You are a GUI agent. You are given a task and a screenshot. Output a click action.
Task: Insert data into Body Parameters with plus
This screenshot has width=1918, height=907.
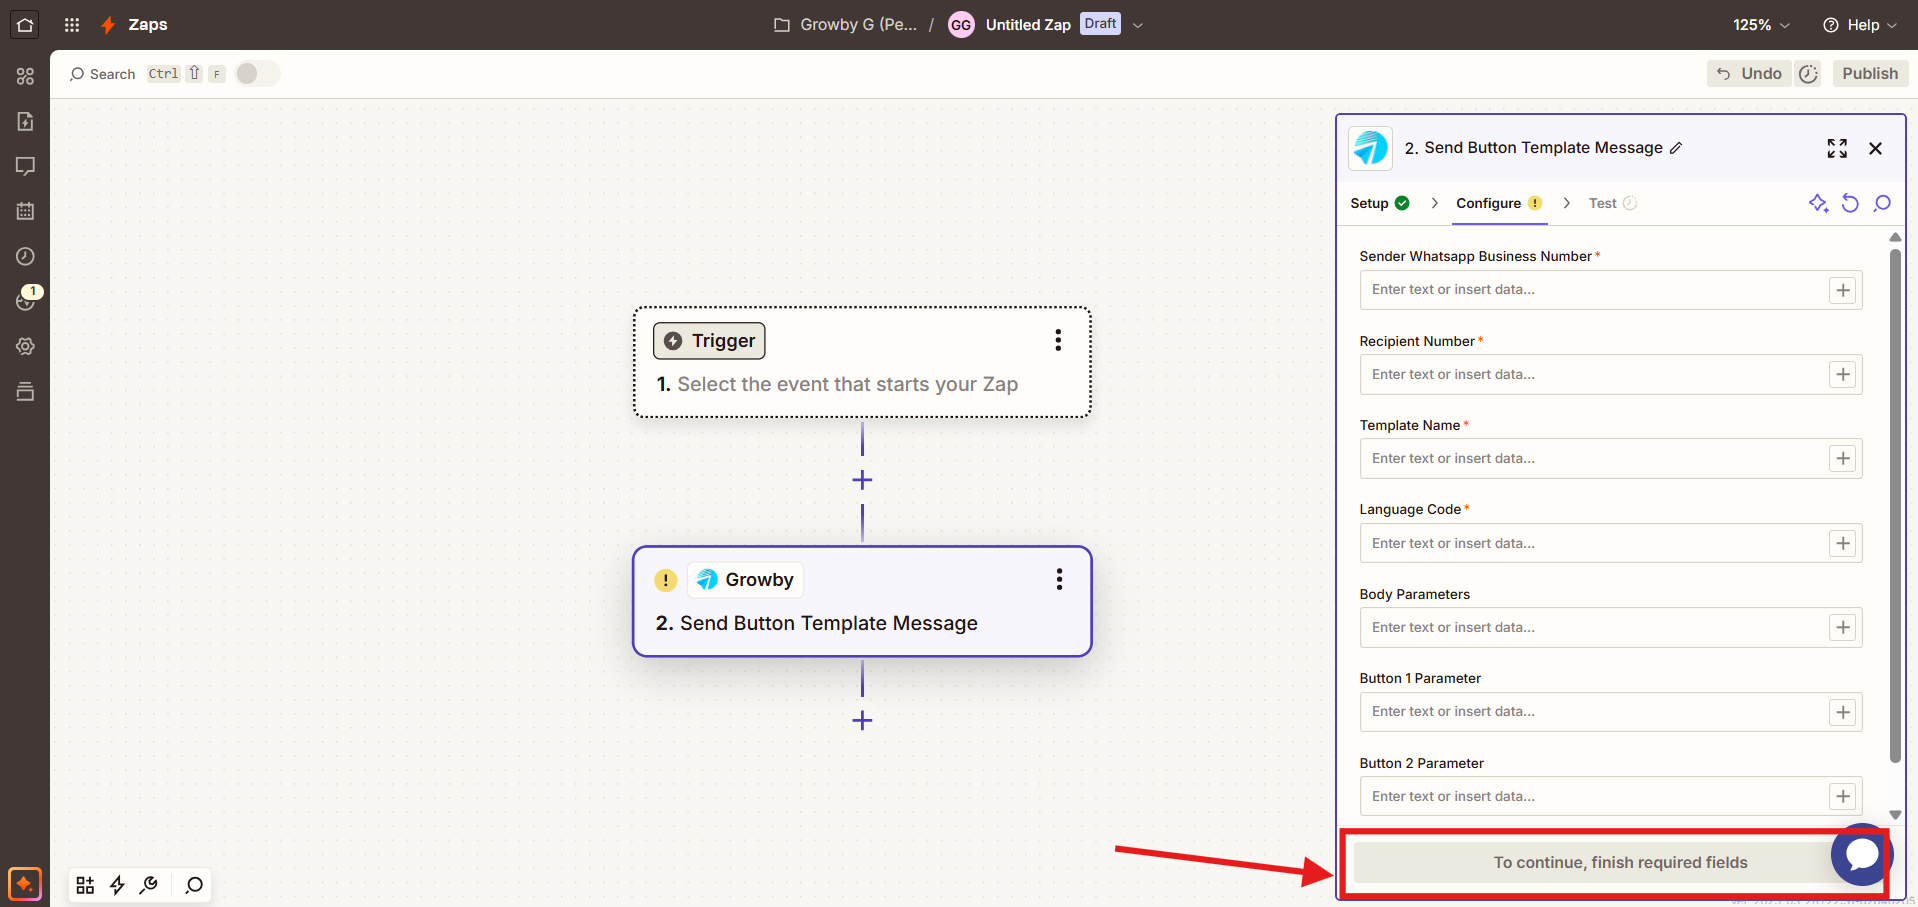pyautogui.click(x=1842, y=627)
